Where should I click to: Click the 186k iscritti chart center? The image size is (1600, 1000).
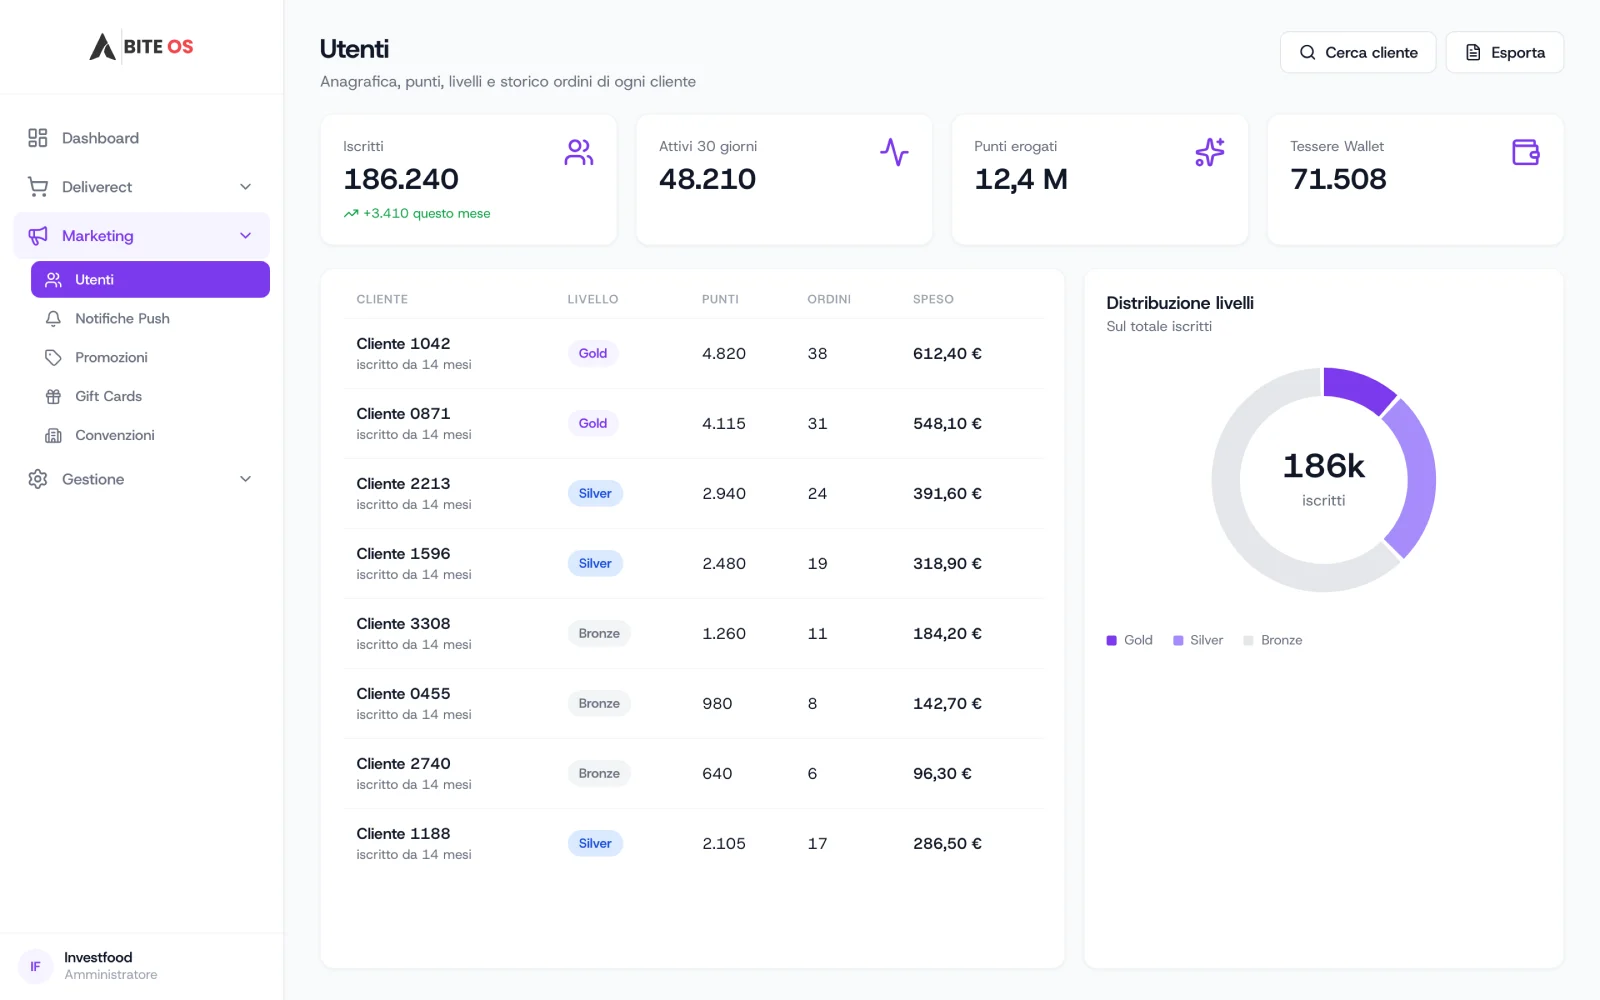pyautogui.click(x=1324, y=479)
